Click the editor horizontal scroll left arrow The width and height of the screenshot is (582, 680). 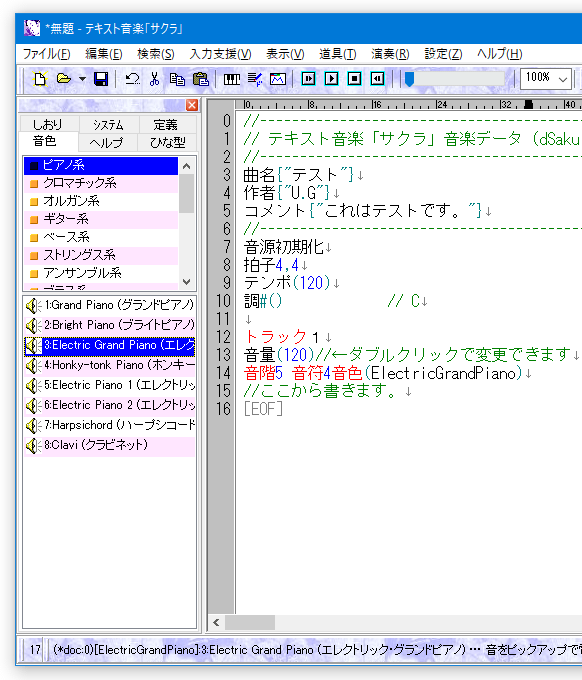216,623
